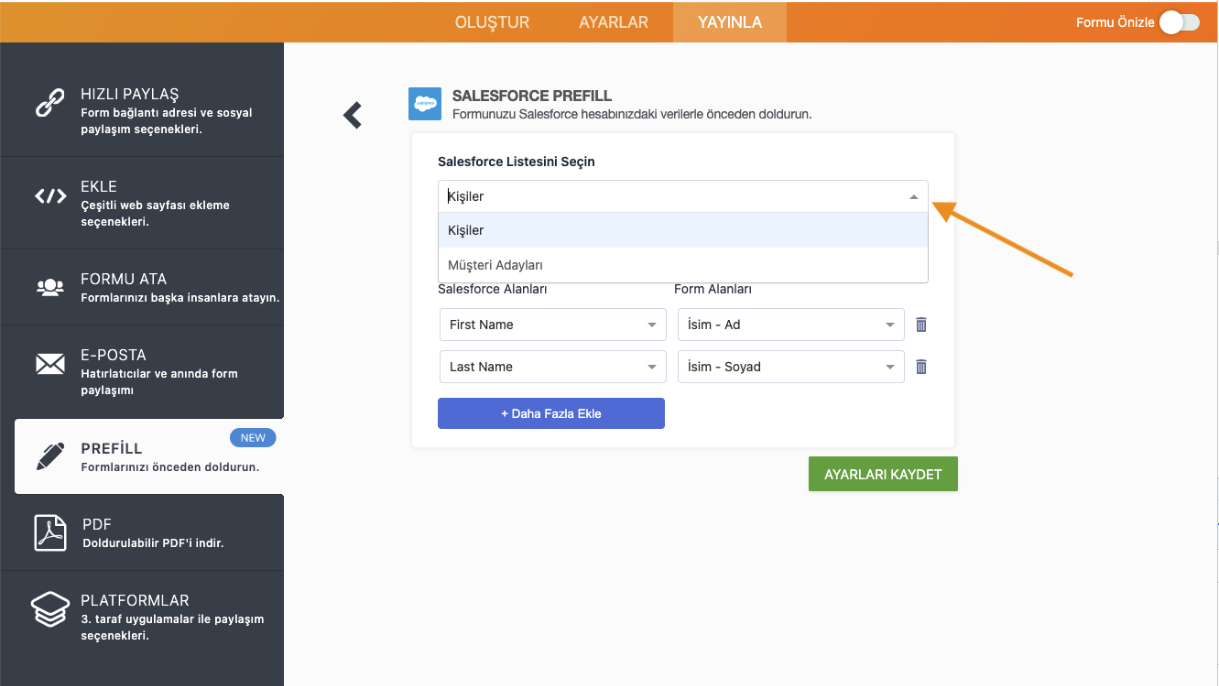Click the layers icon for Platformlar
This screenshot has height=686, width=1219.
(50, 609)
